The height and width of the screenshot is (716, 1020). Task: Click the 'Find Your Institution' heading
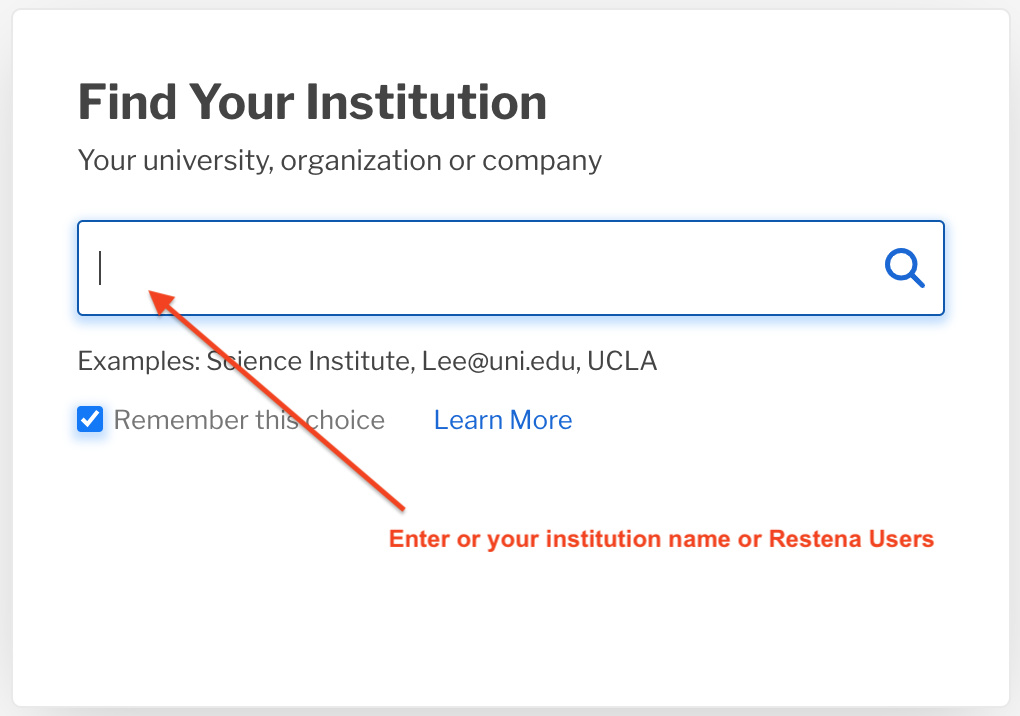[x=312, y=102]
